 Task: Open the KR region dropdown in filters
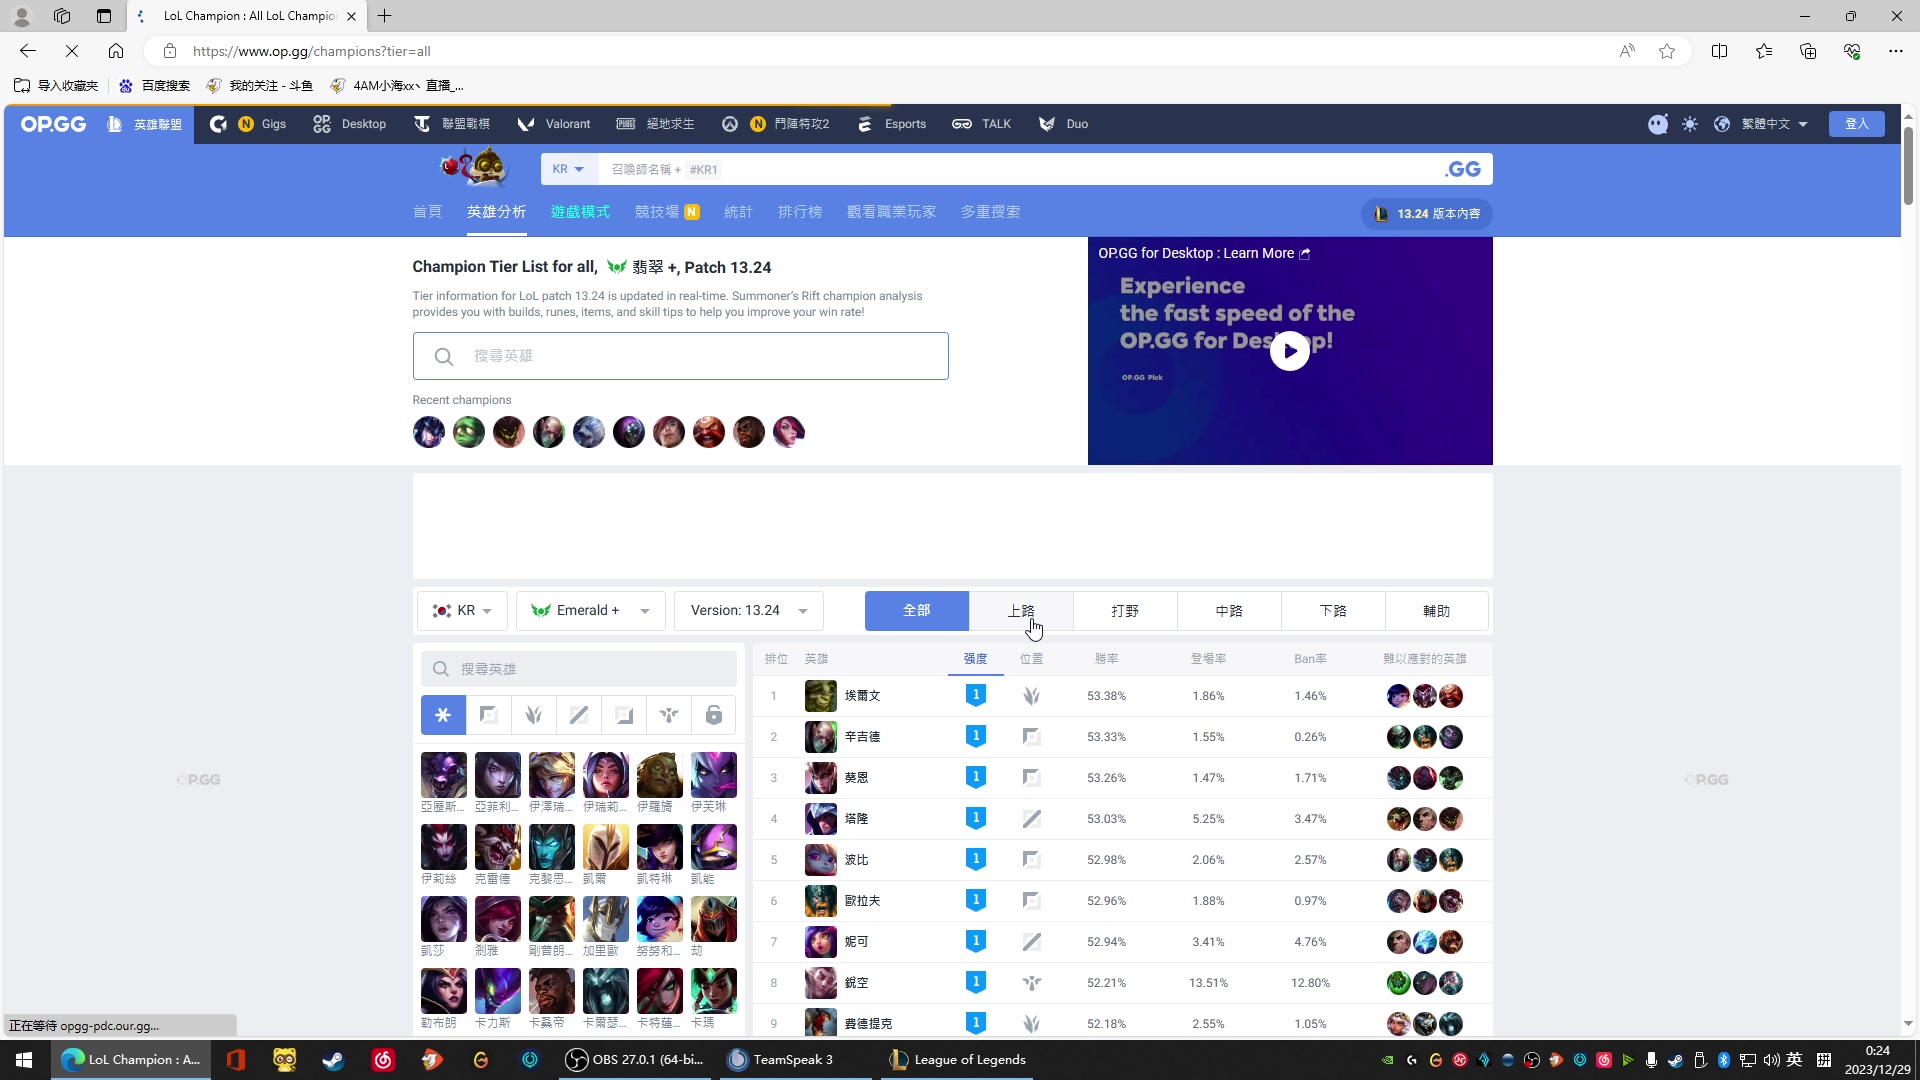[x=462, y=611]
